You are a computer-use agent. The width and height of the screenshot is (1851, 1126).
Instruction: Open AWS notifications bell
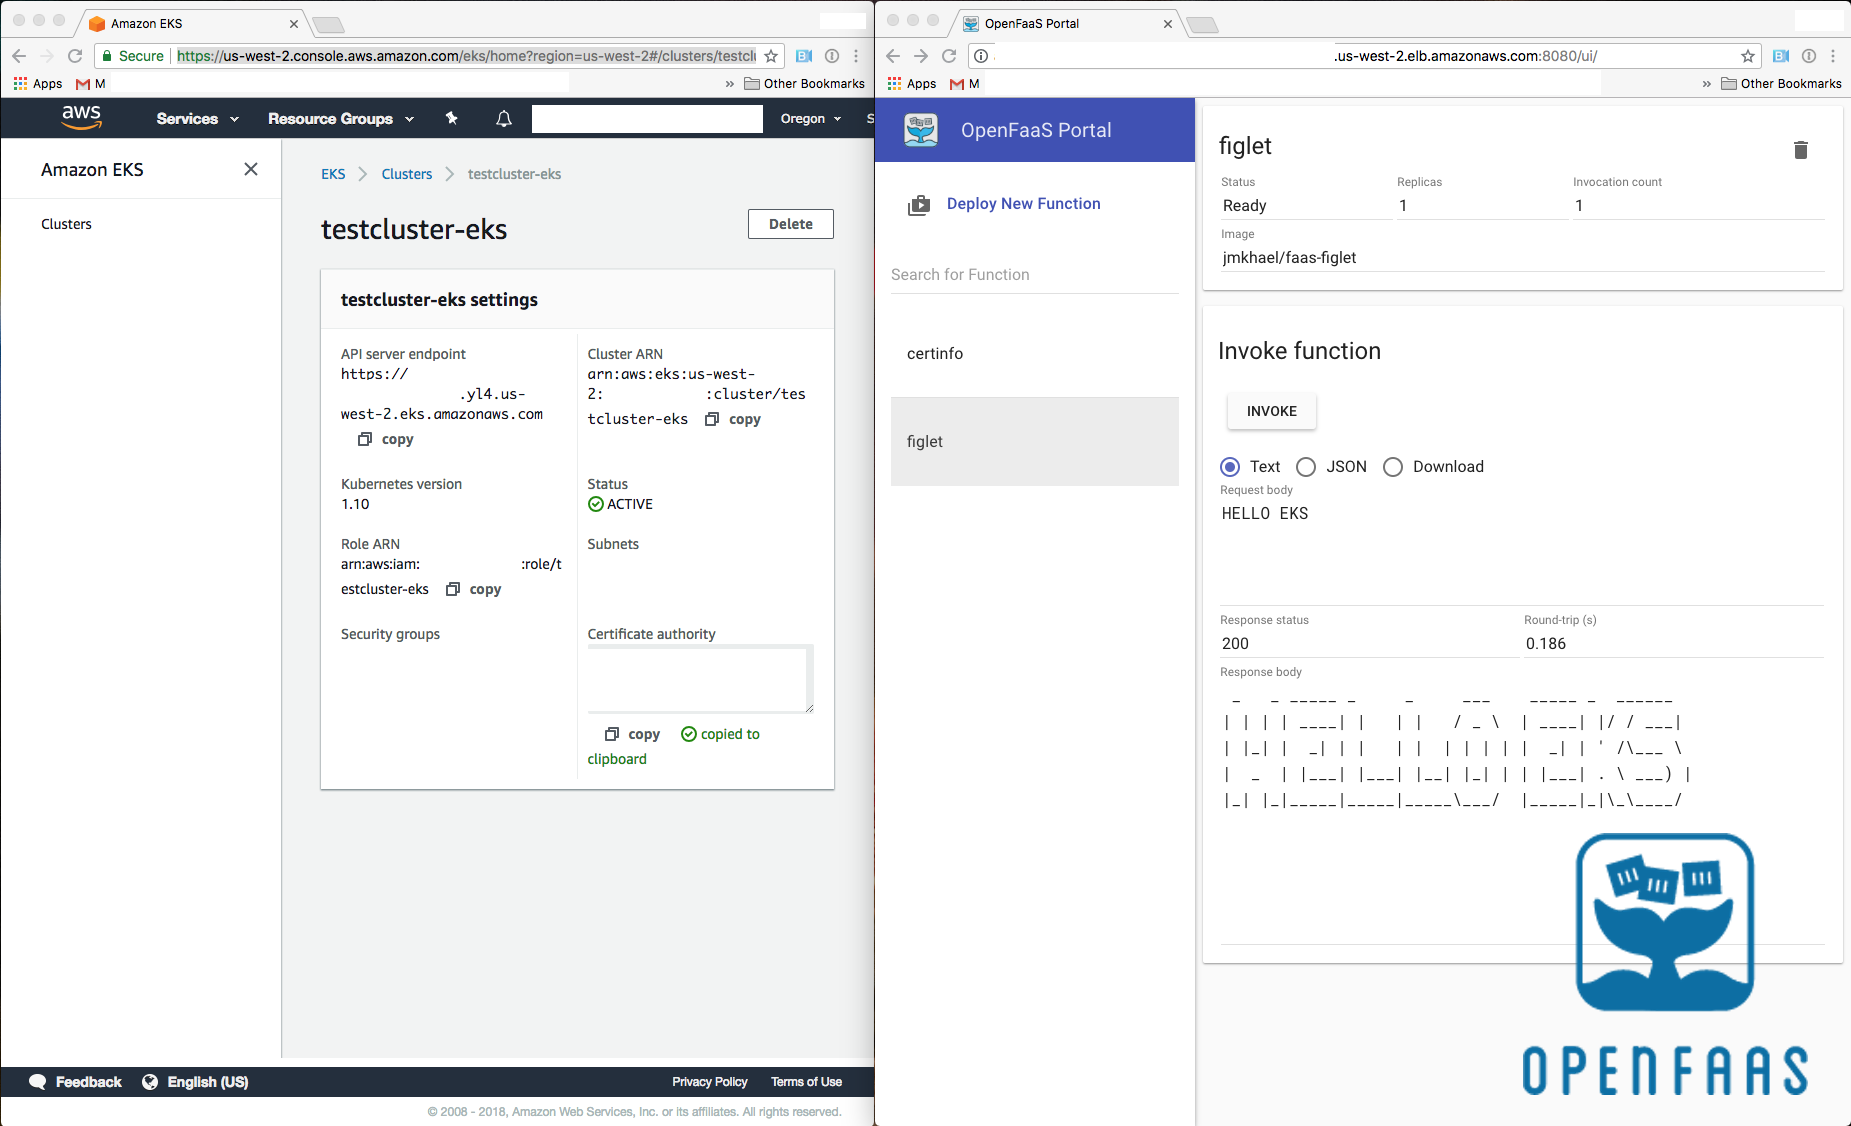pos(504,118)
